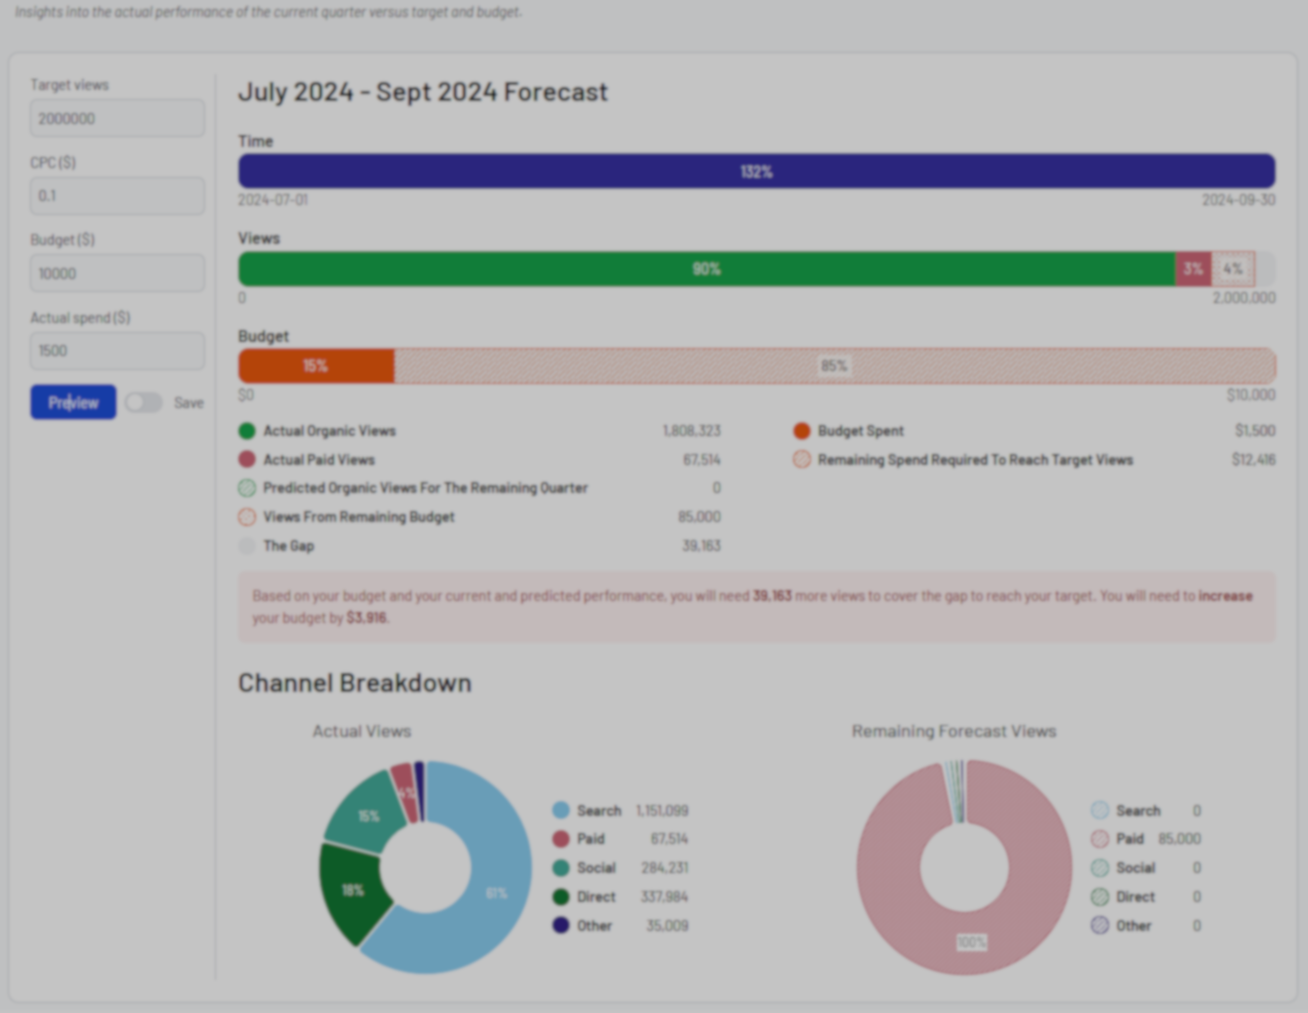Image resolution: width=1308 pixels, height=1013 pixels.
Task: Click the Budget ($) input field
Action: click(117, 273)
